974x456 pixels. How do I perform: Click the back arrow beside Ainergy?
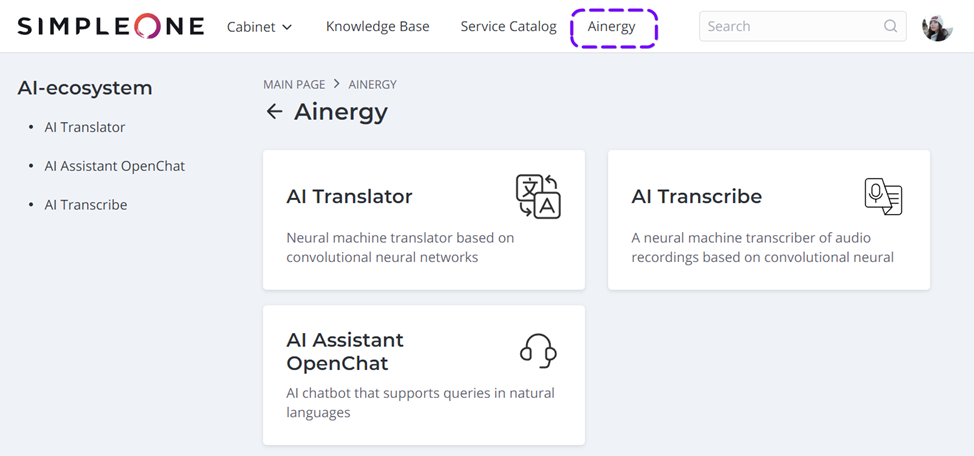274,112
